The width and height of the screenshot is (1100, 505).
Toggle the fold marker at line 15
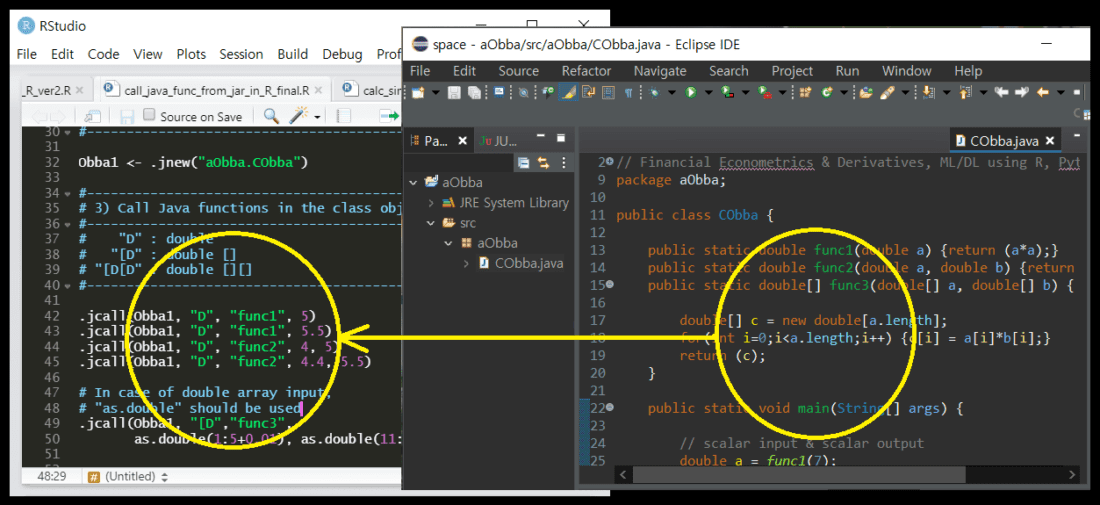(609, 286)
